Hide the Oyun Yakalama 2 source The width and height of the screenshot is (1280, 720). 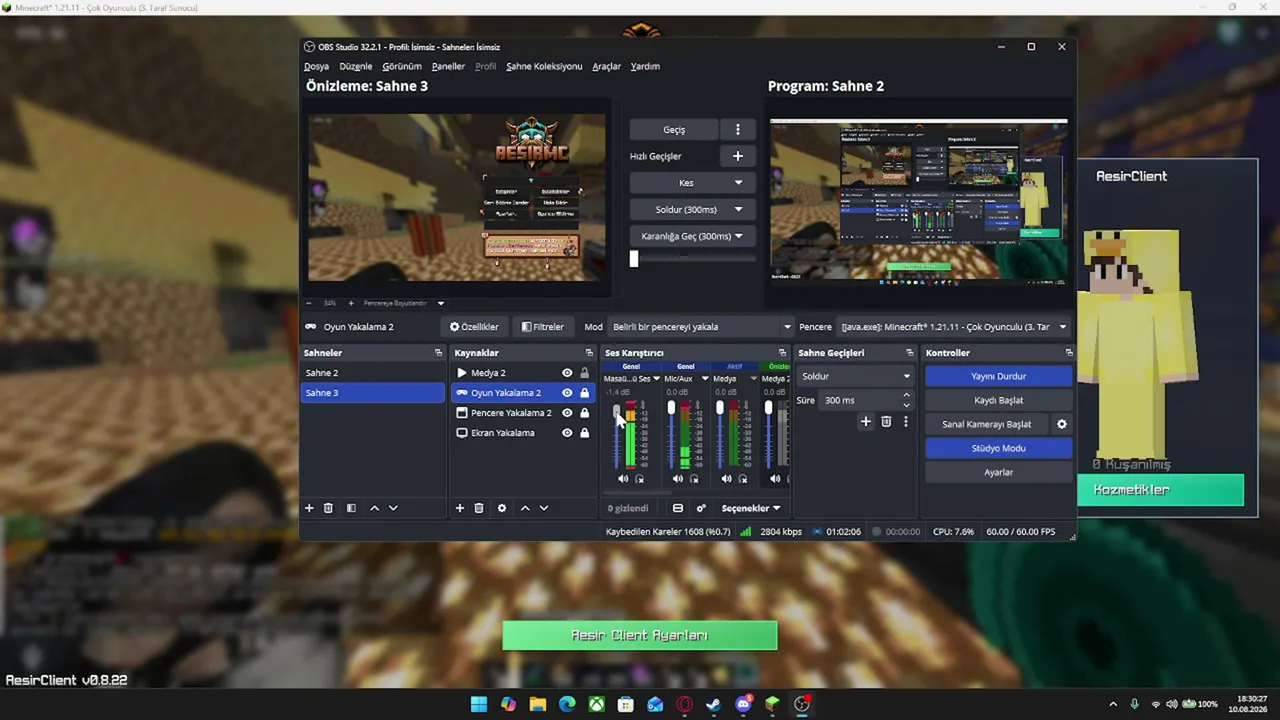[567, 393]
